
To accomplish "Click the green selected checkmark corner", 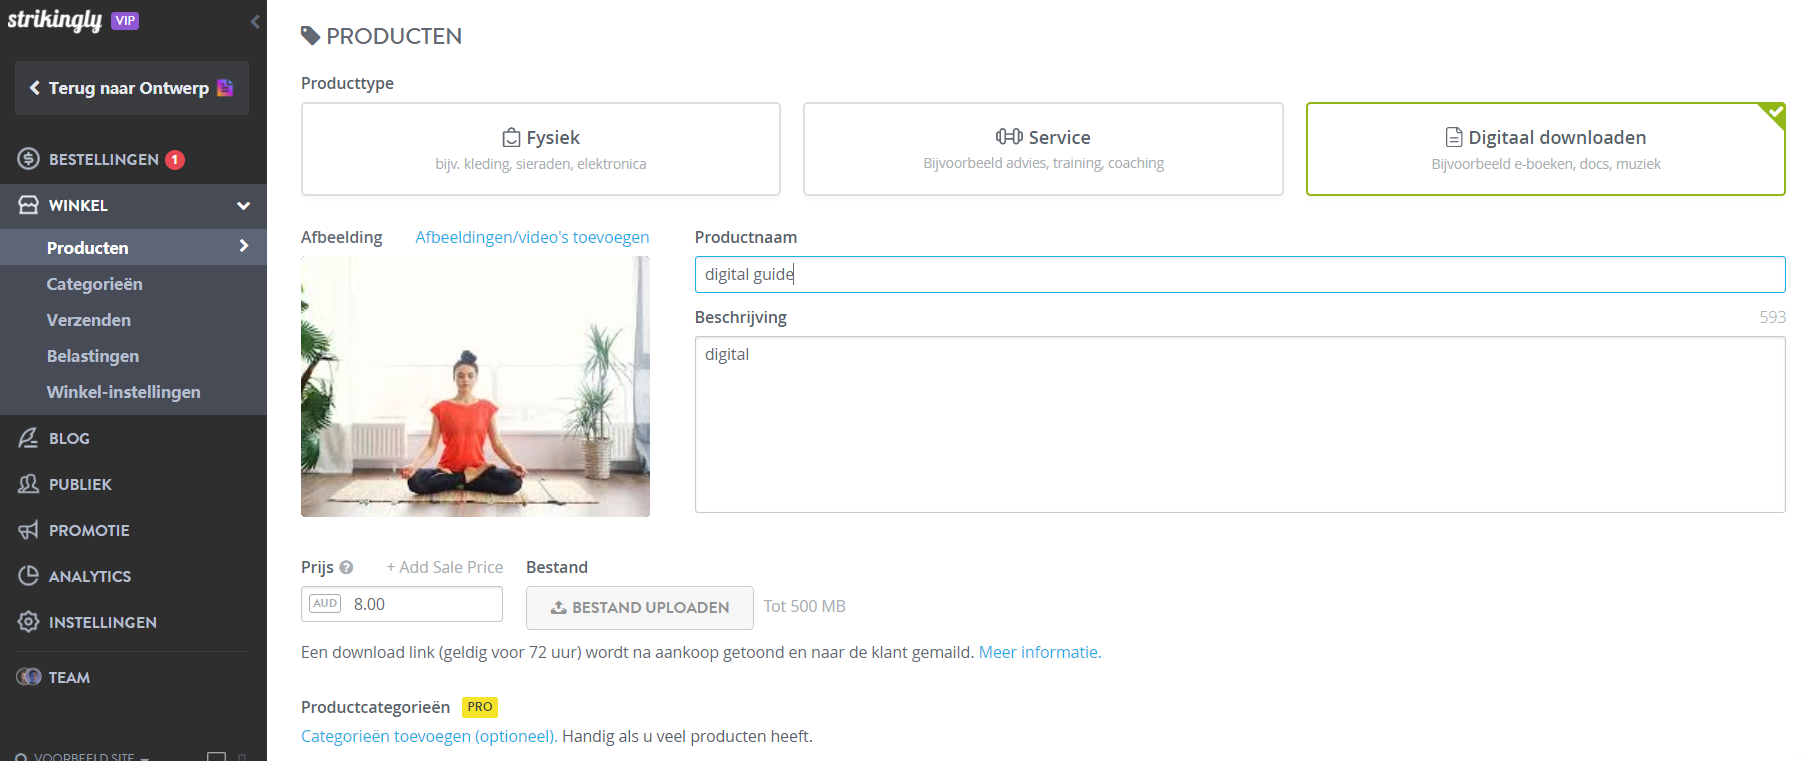I will pos(1775,112).
